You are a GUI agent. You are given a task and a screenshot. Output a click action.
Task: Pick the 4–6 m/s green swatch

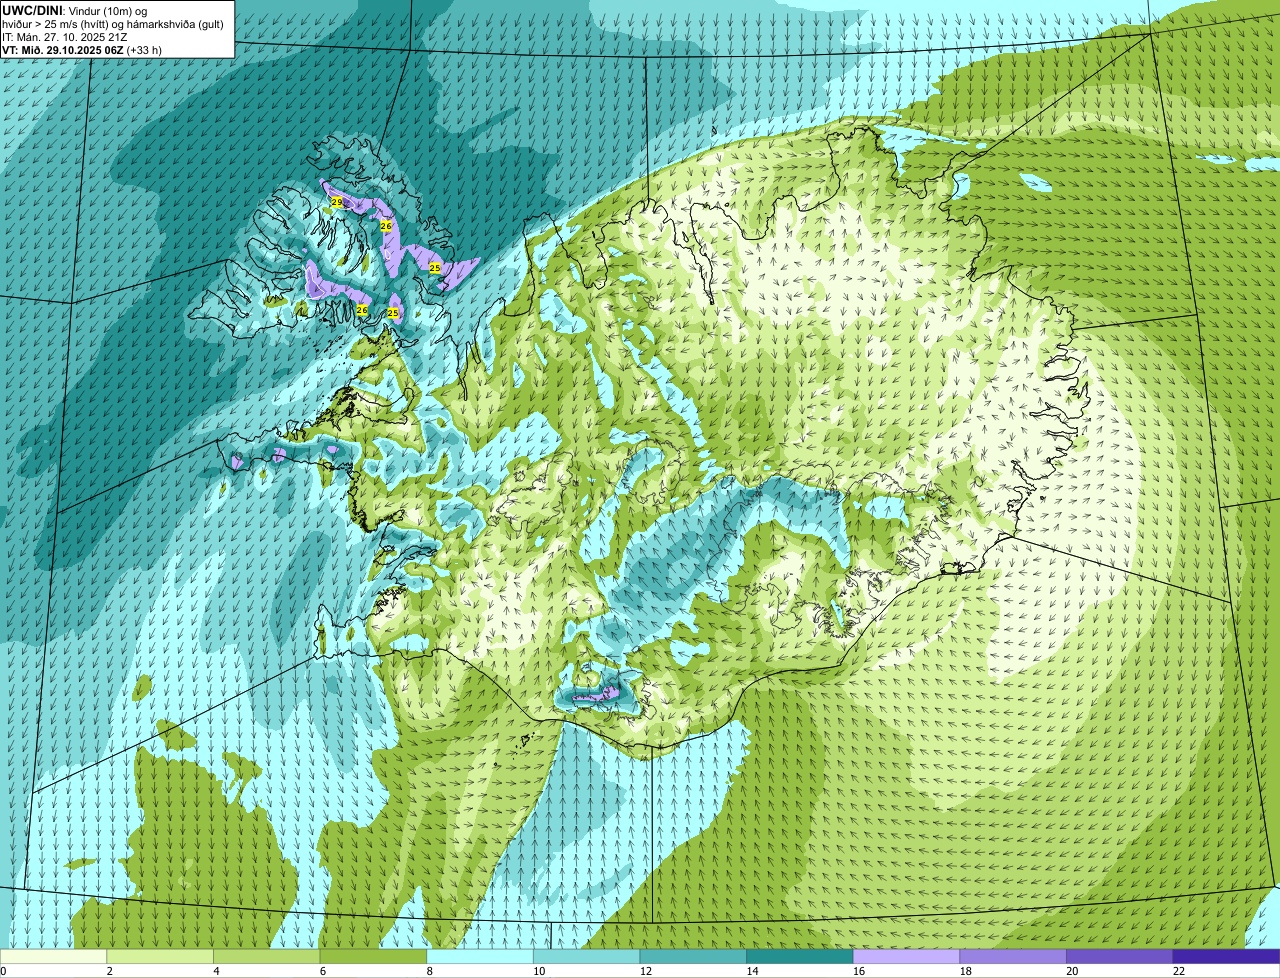tap(266, 956)
